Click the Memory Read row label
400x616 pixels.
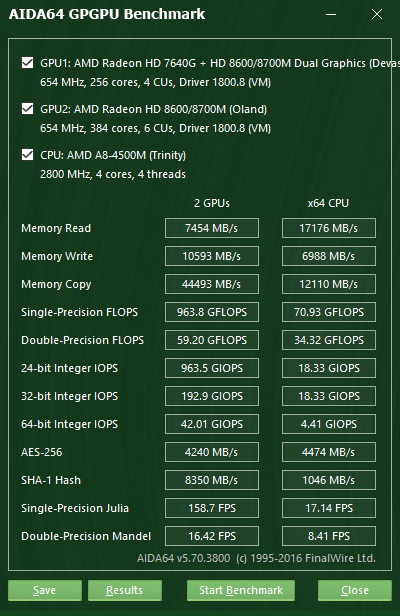(x=56, y=228)
